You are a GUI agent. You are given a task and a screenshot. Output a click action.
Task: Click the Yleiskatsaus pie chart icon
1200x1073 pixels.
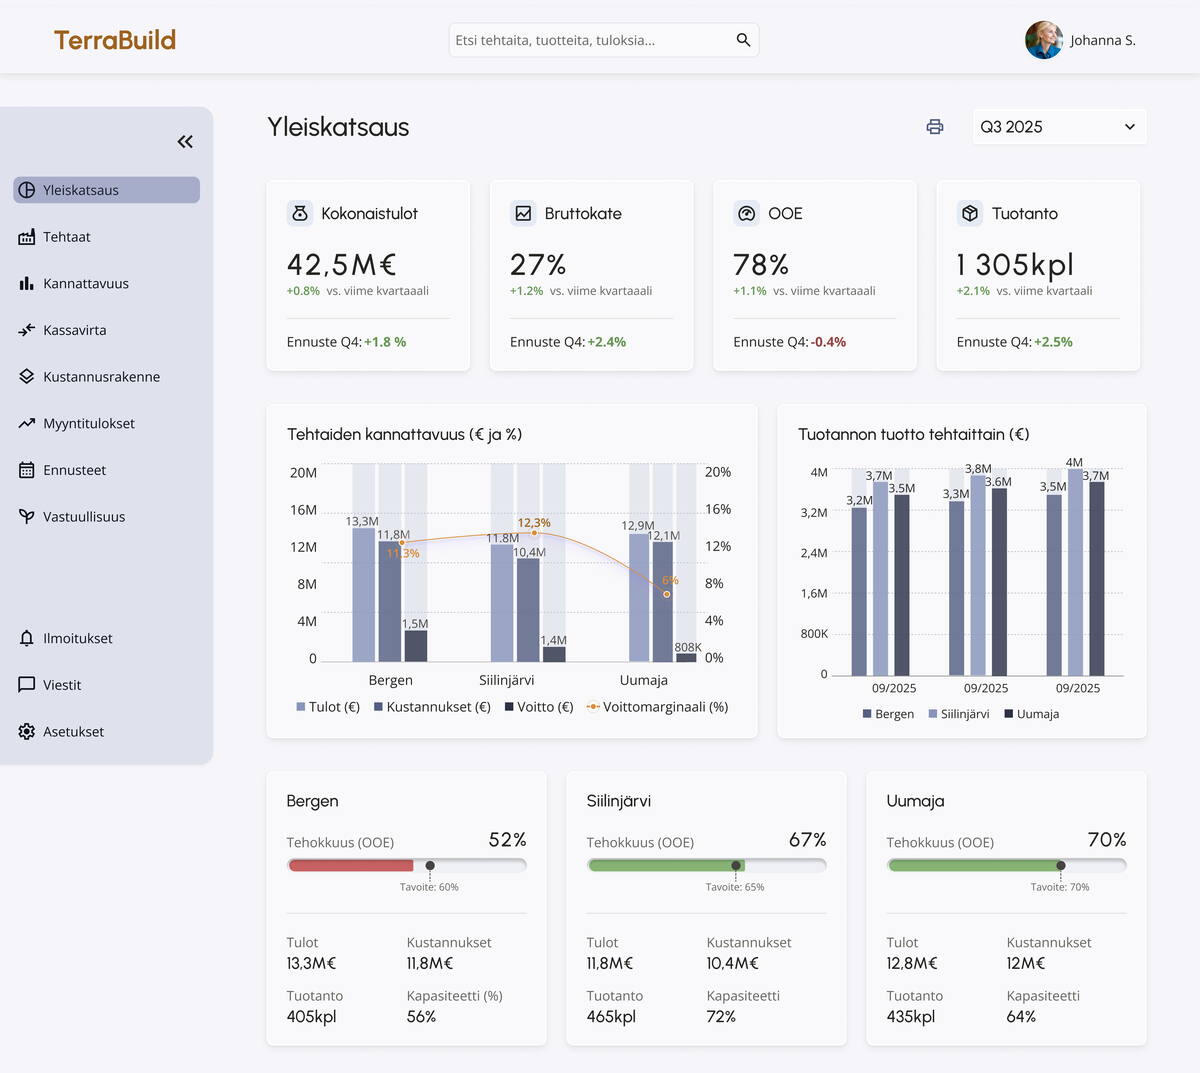click(x=27, y=190)
